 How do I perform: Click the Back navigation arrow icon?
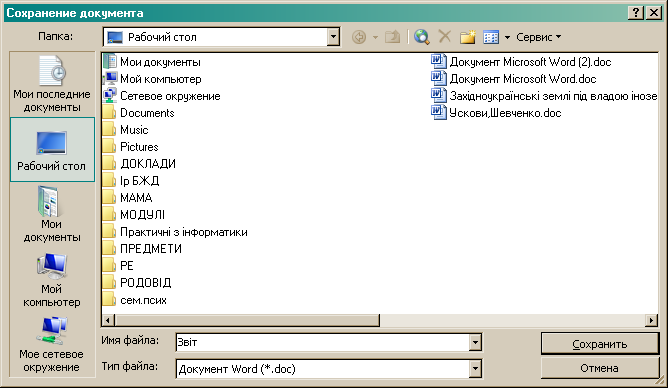359,37
